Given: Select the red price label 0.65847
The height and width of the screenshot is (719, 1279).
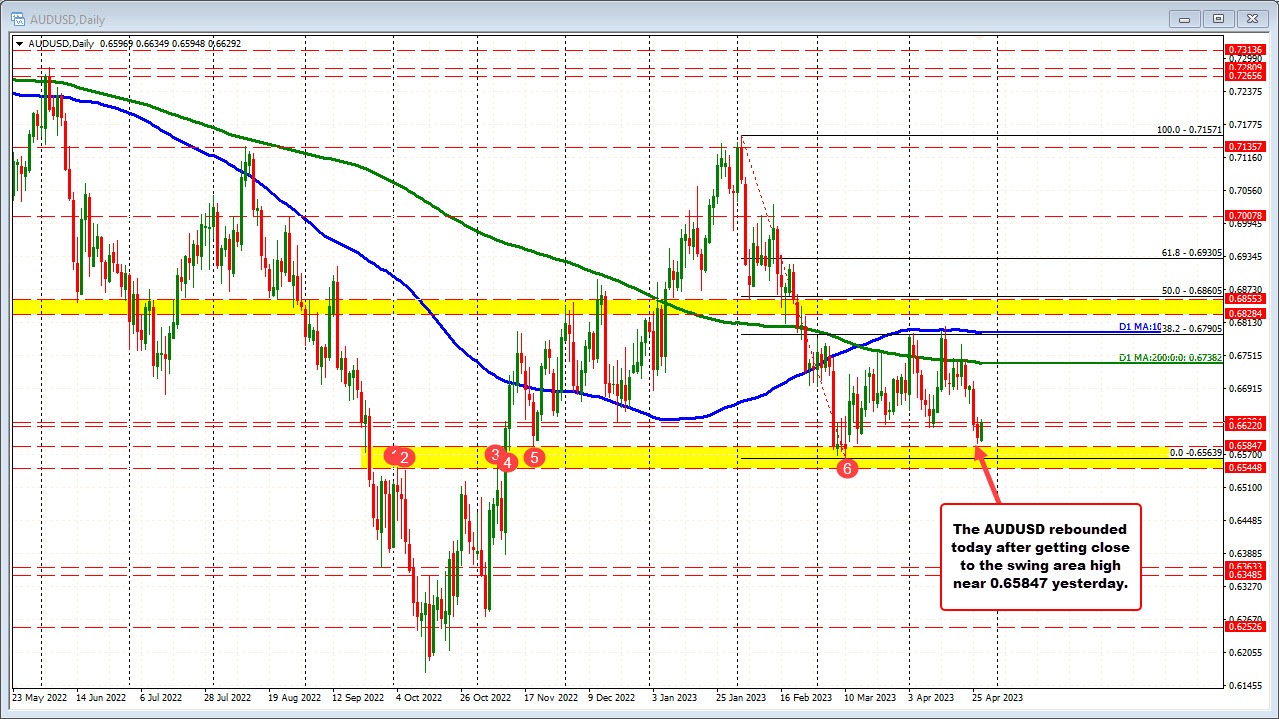Looking at the screenshot, I should (x=1245, y=445).
